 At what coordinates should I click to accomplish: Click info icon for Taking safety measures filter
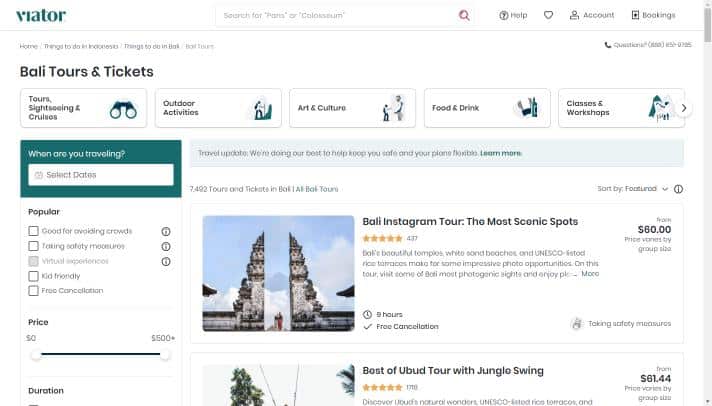point(166,247)
